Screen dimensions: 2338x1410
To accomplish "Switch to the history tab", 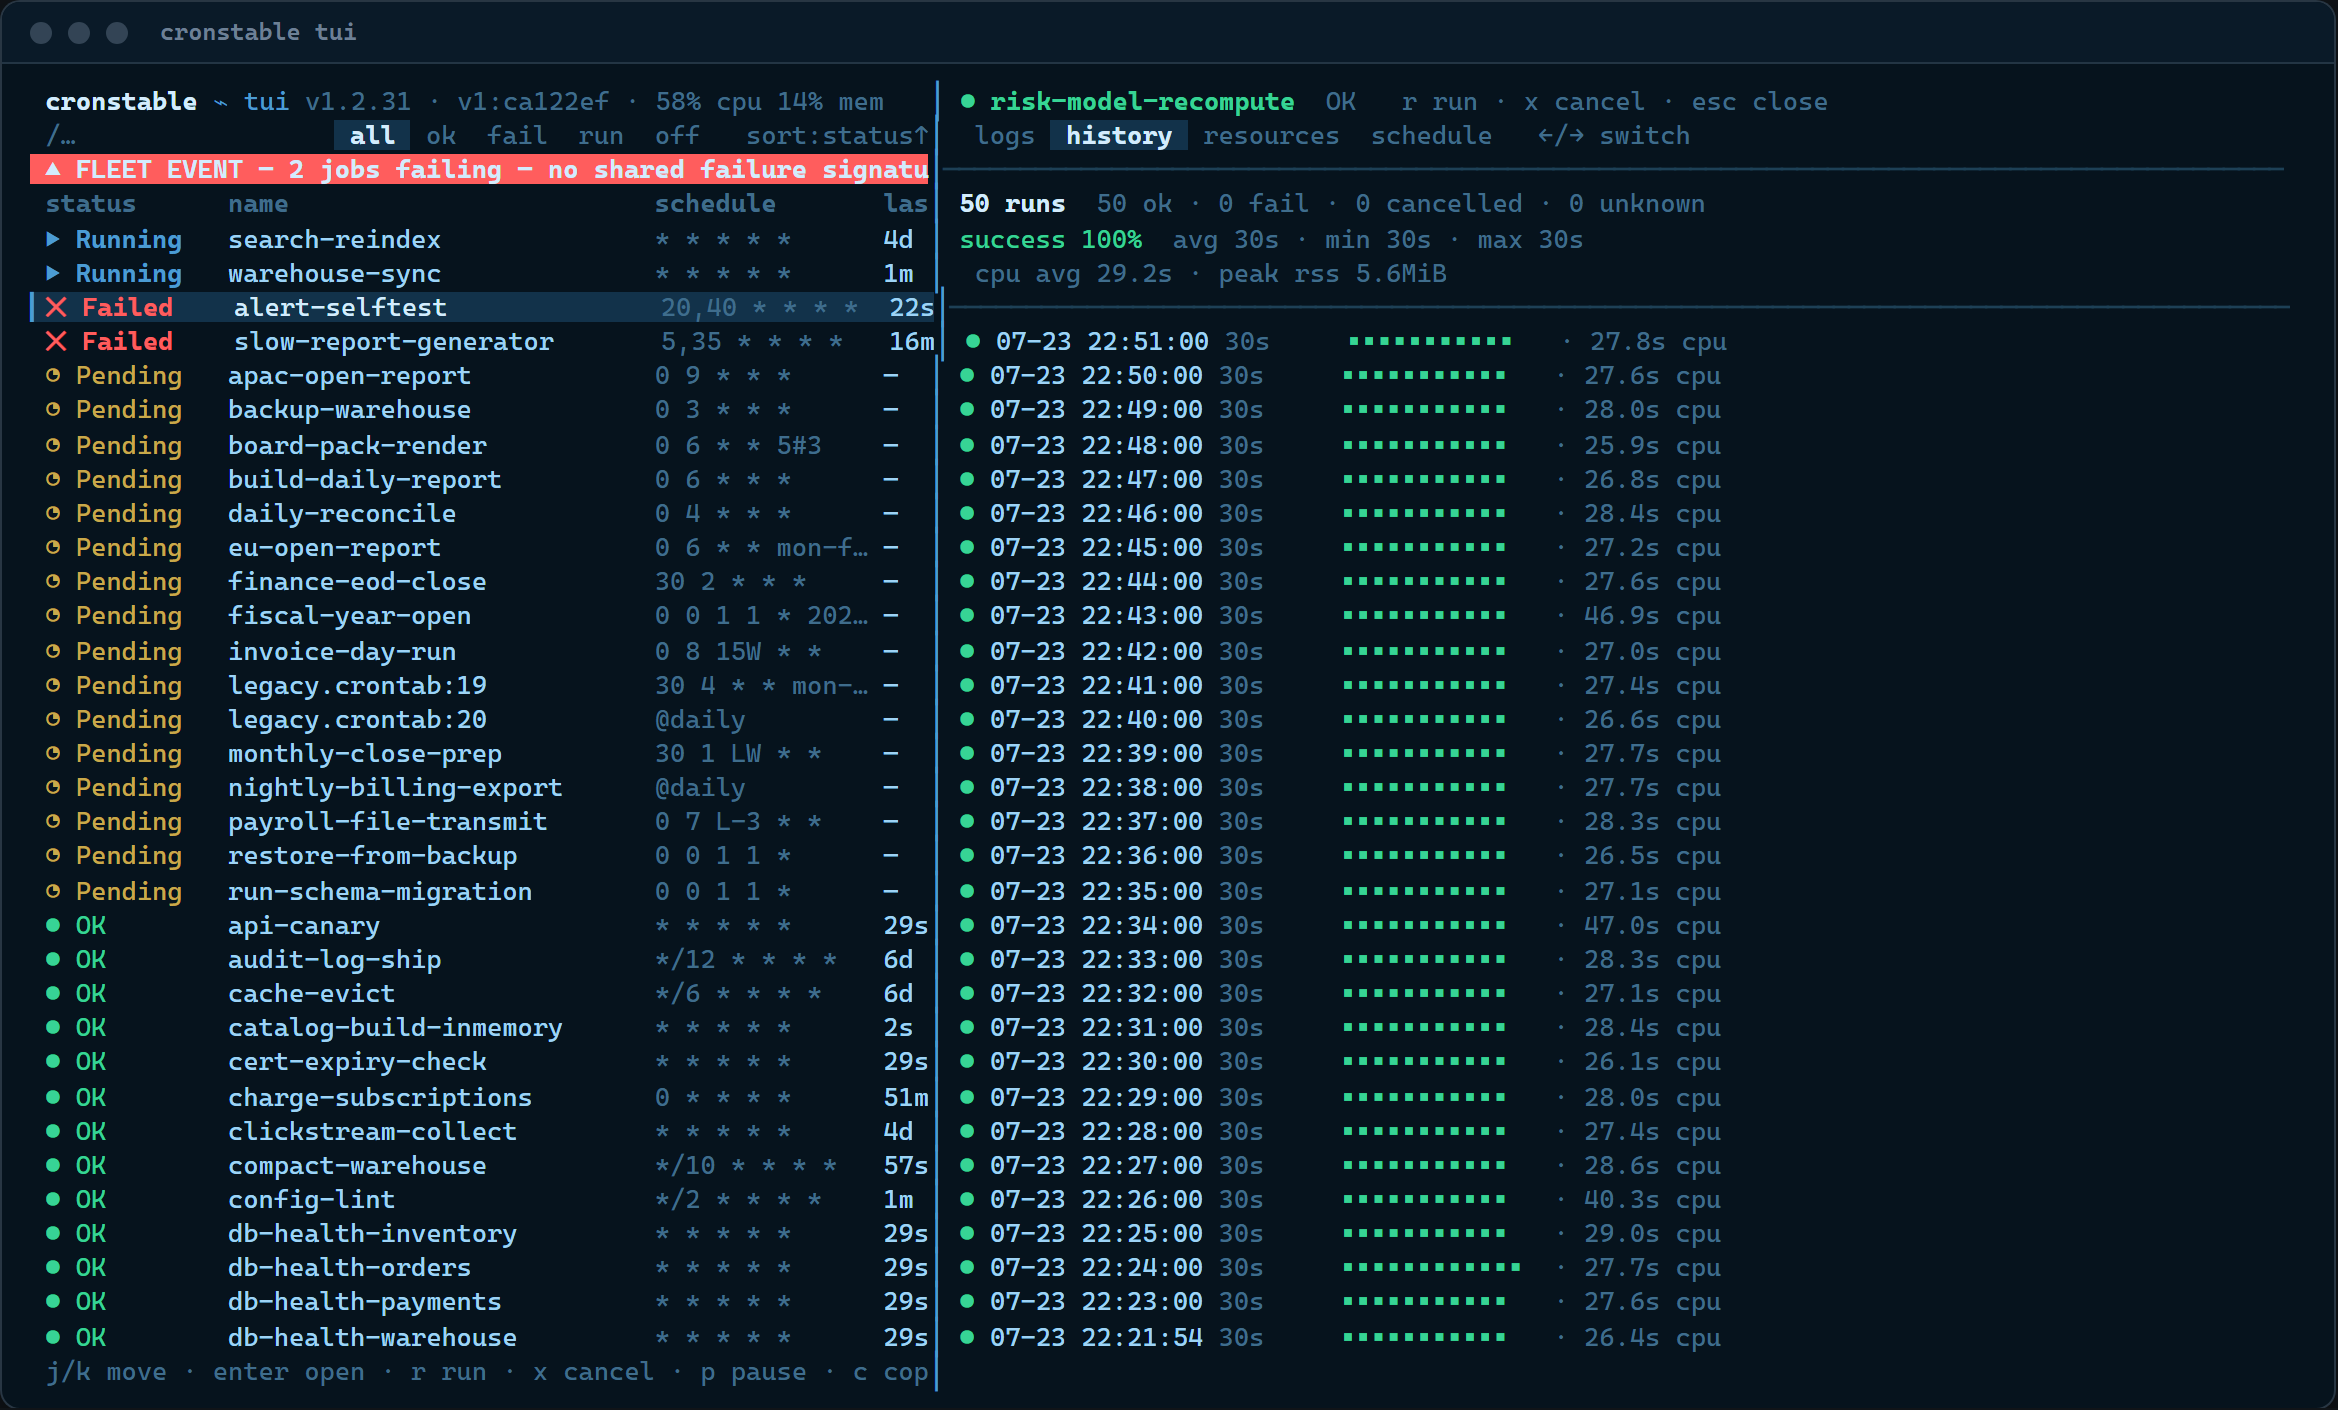I will pyautogui.click(x=1119, y=135).
